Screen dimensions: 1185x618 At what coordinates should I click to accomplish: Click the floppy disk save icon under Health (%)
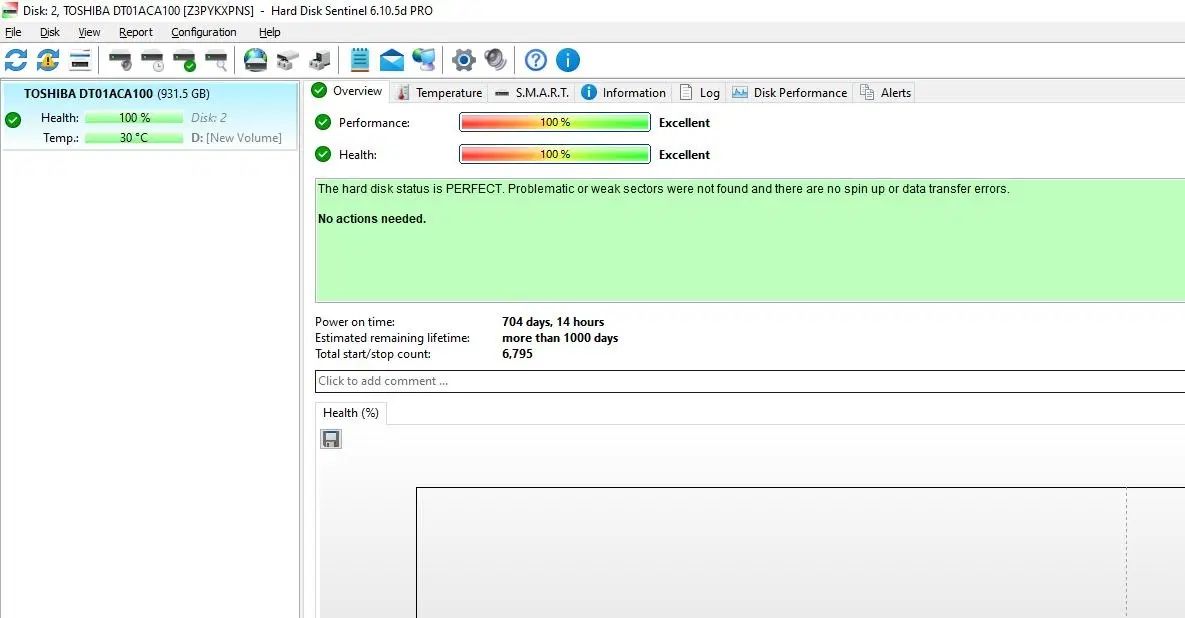331,439
